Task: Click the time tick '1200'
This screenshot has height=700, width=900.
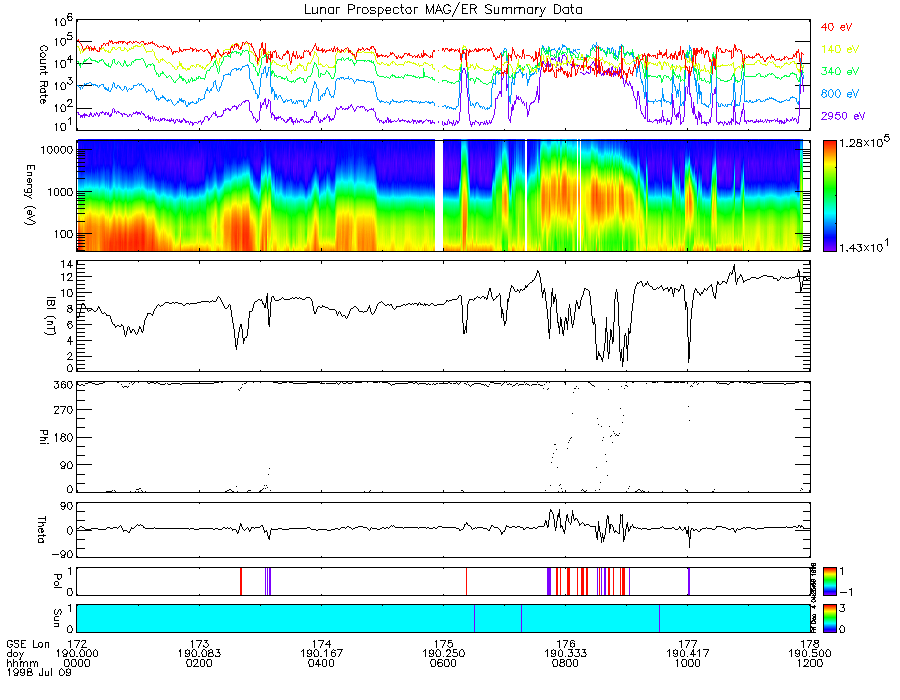Action: pos(810,663)
